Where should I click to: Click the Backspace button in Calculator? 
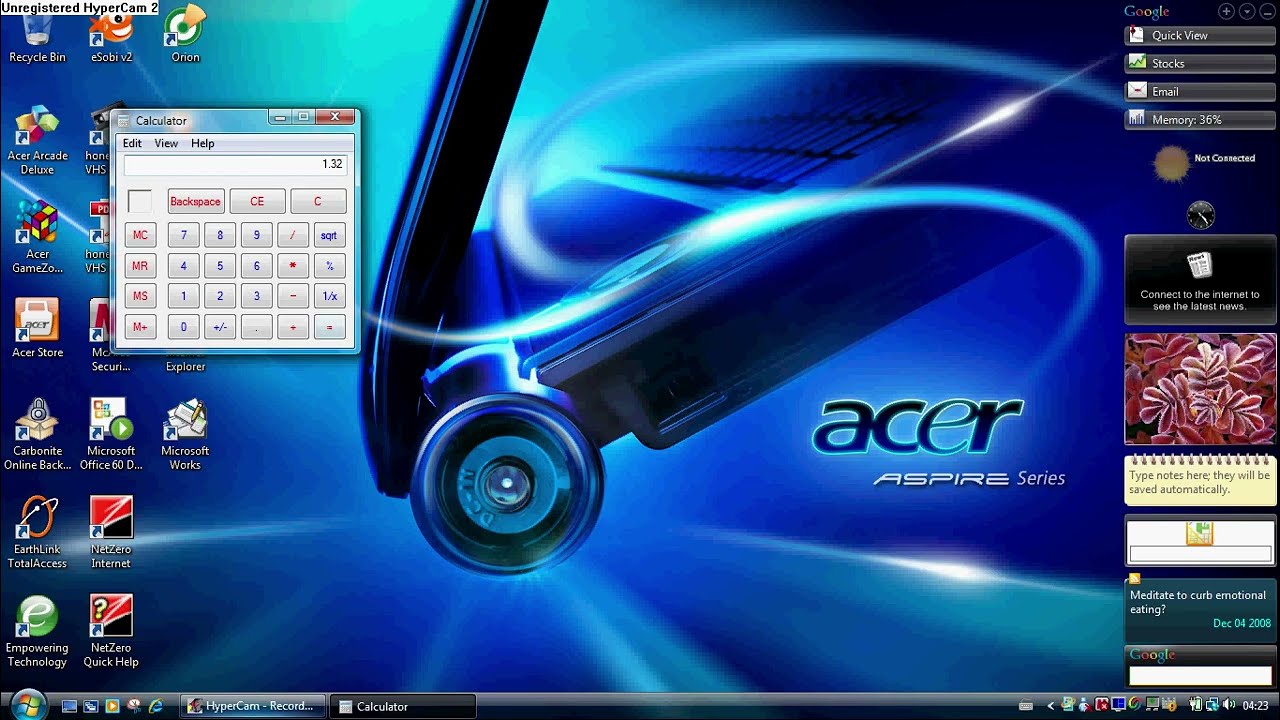196,202
